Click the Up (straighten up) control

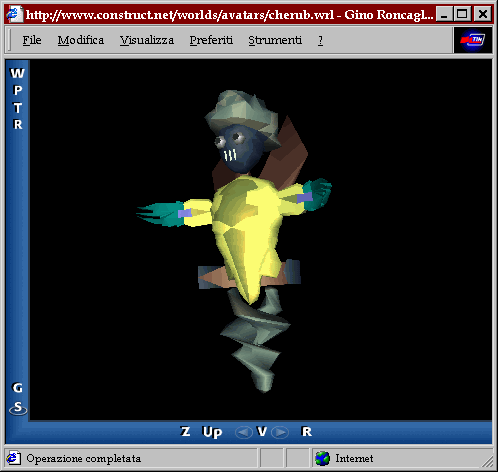click(x=212, y=432)
